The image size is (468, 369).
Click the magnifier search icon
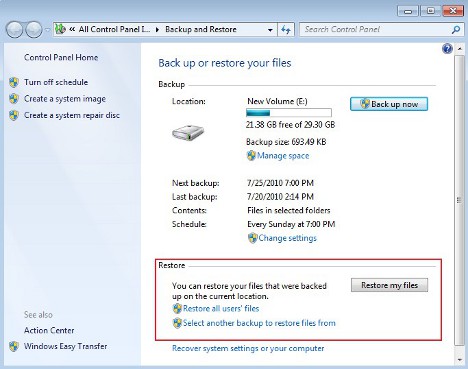[x=456, y=30]
